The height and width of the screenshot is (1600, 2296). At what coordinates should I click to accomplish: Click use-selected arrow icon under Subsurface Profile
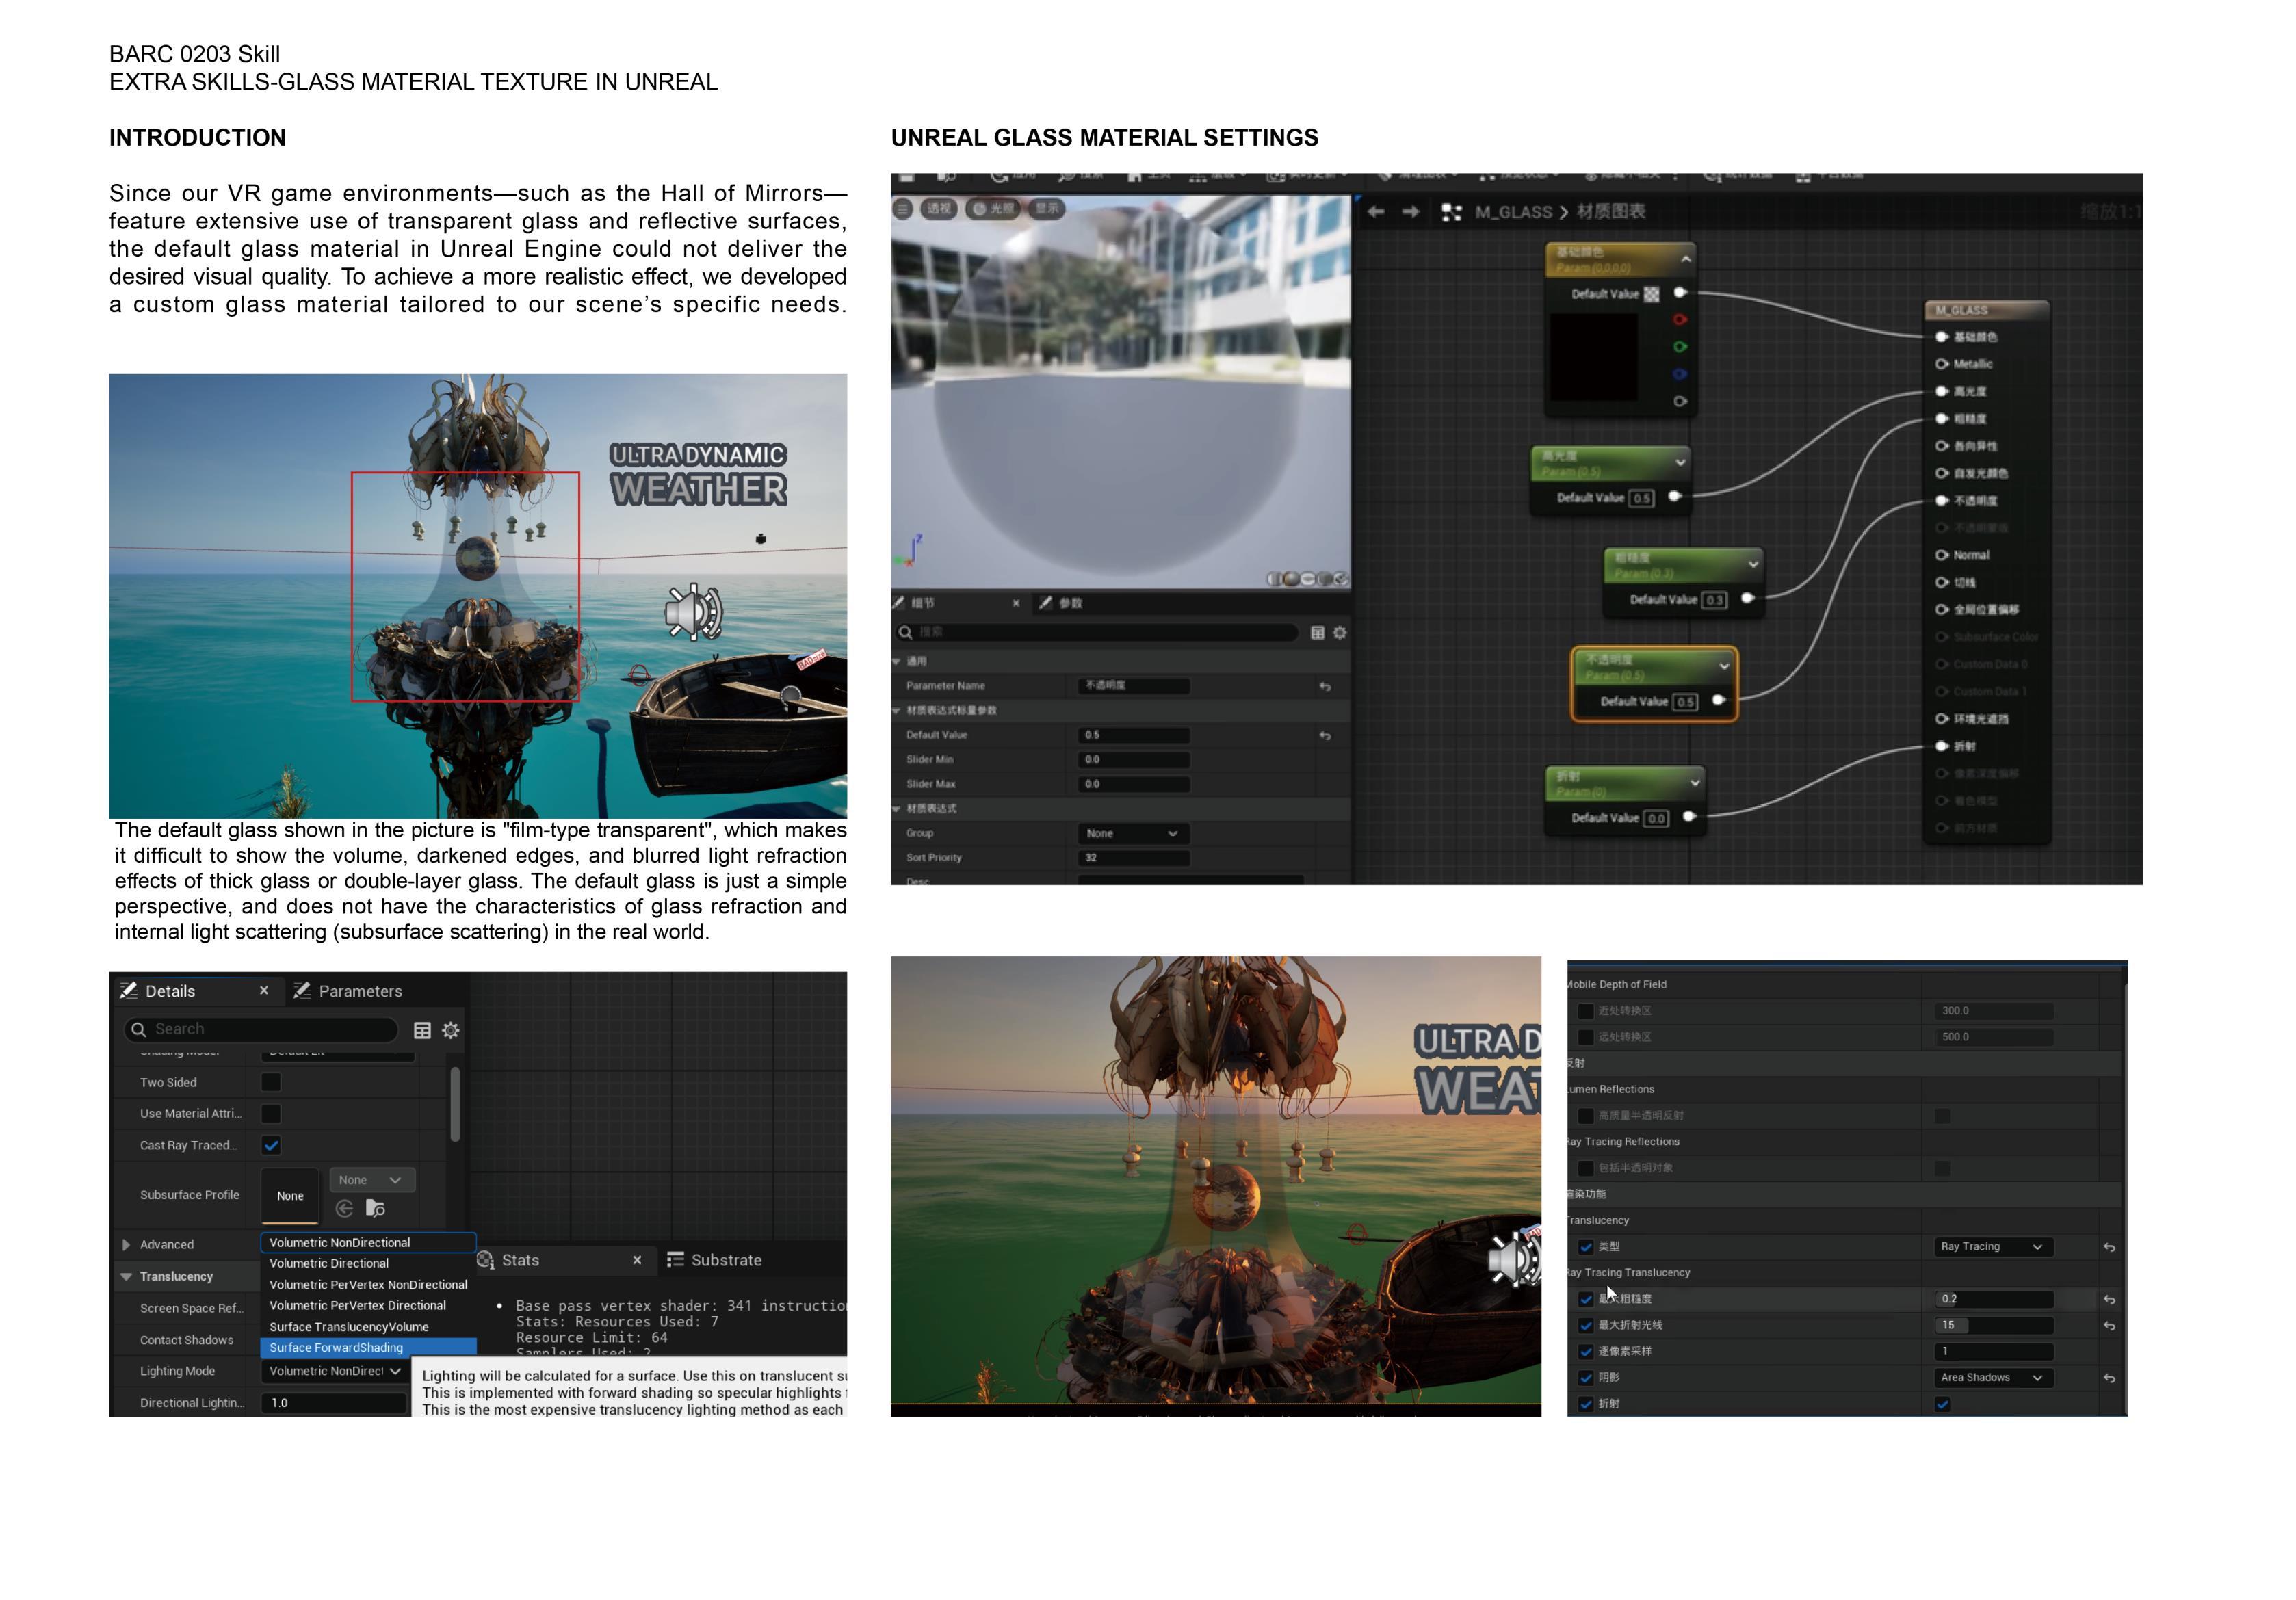click(344, 1208)
